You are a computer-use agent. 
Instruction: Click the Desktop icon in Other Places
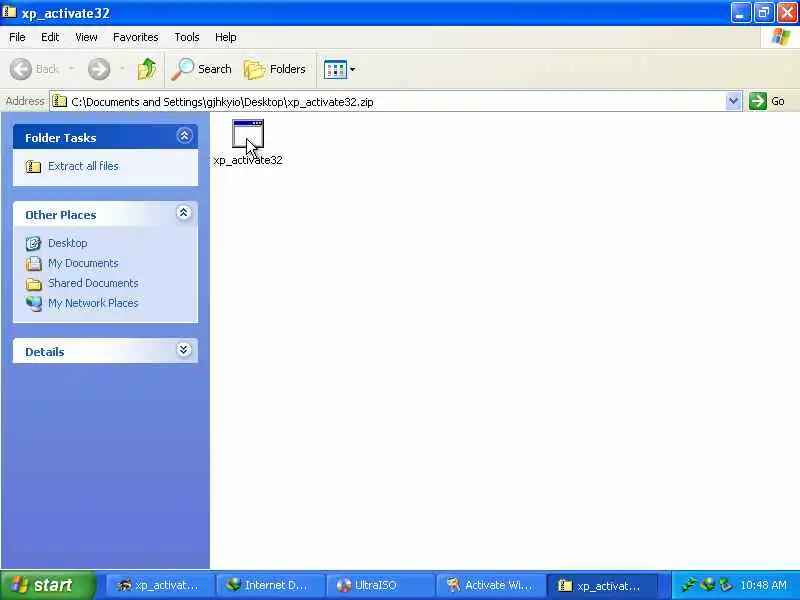click(34, 243)
